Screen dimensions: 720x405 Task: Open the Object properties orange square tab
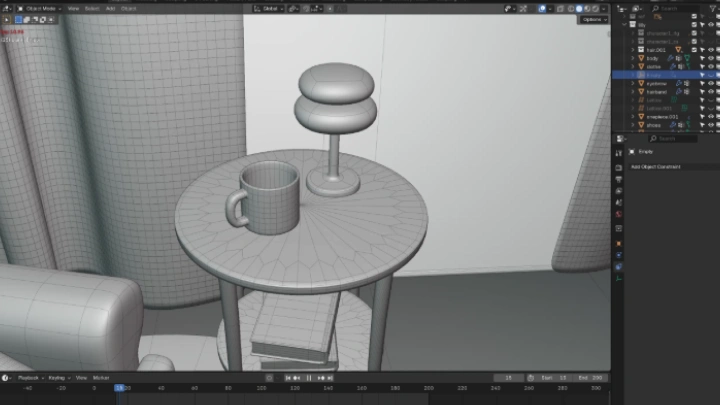619,243
